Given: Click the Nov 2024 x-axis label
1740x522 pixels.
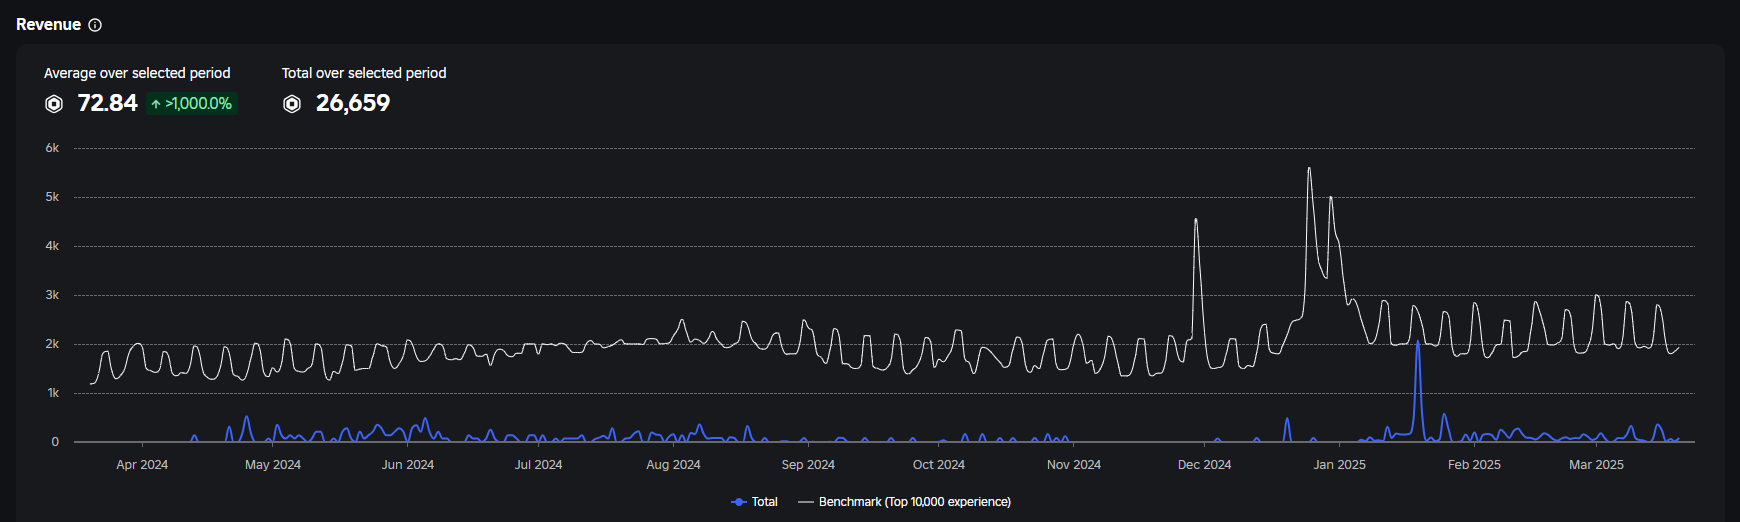Looking at the screenshot, I should coord(1074,465).
